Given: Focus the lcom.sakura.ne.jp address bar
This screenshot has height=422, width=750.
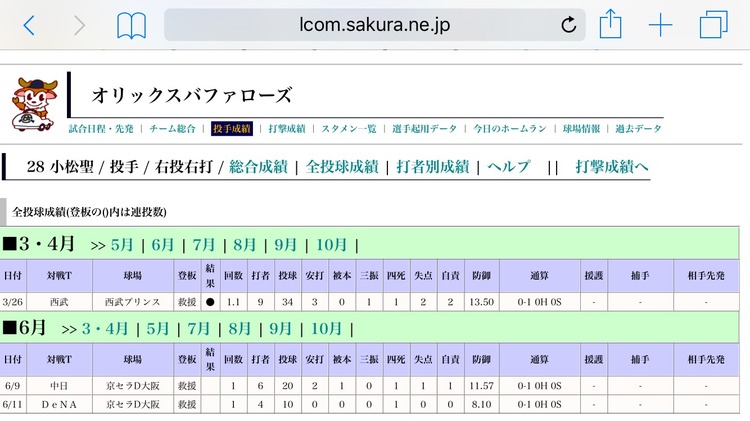Looking at the screenshot, I should pyautogui.click(x=375, y=24).
